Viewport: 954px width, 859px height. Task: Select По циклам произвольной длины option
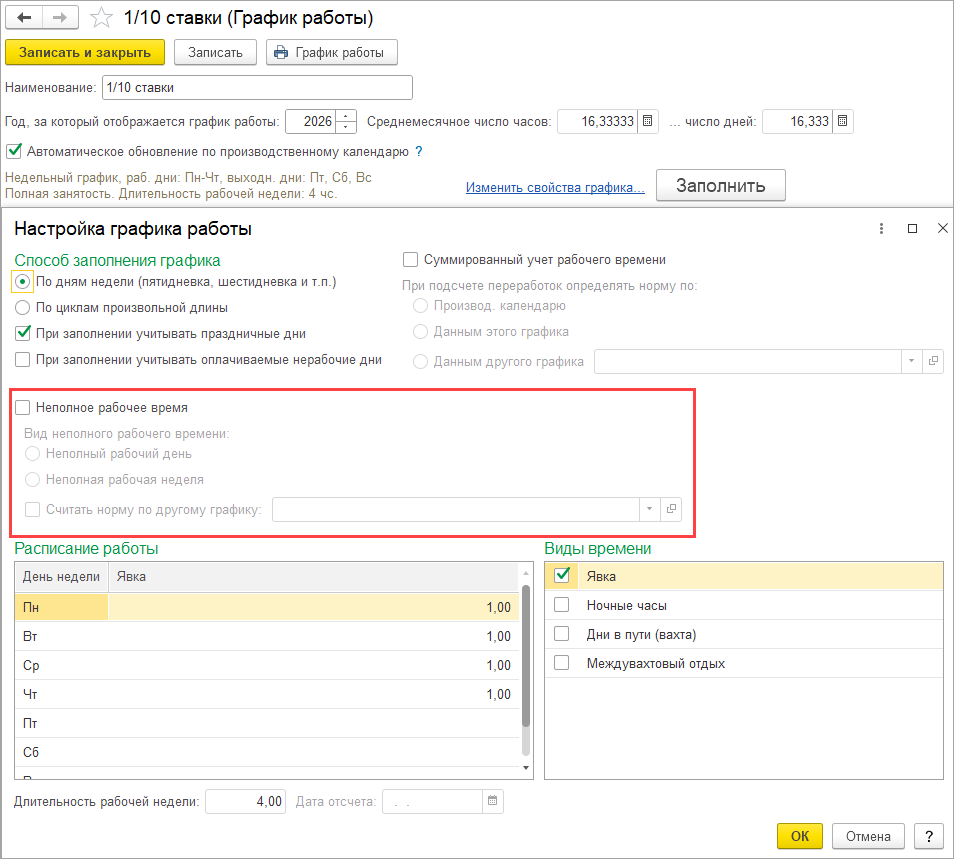click(x=22, y=308)
